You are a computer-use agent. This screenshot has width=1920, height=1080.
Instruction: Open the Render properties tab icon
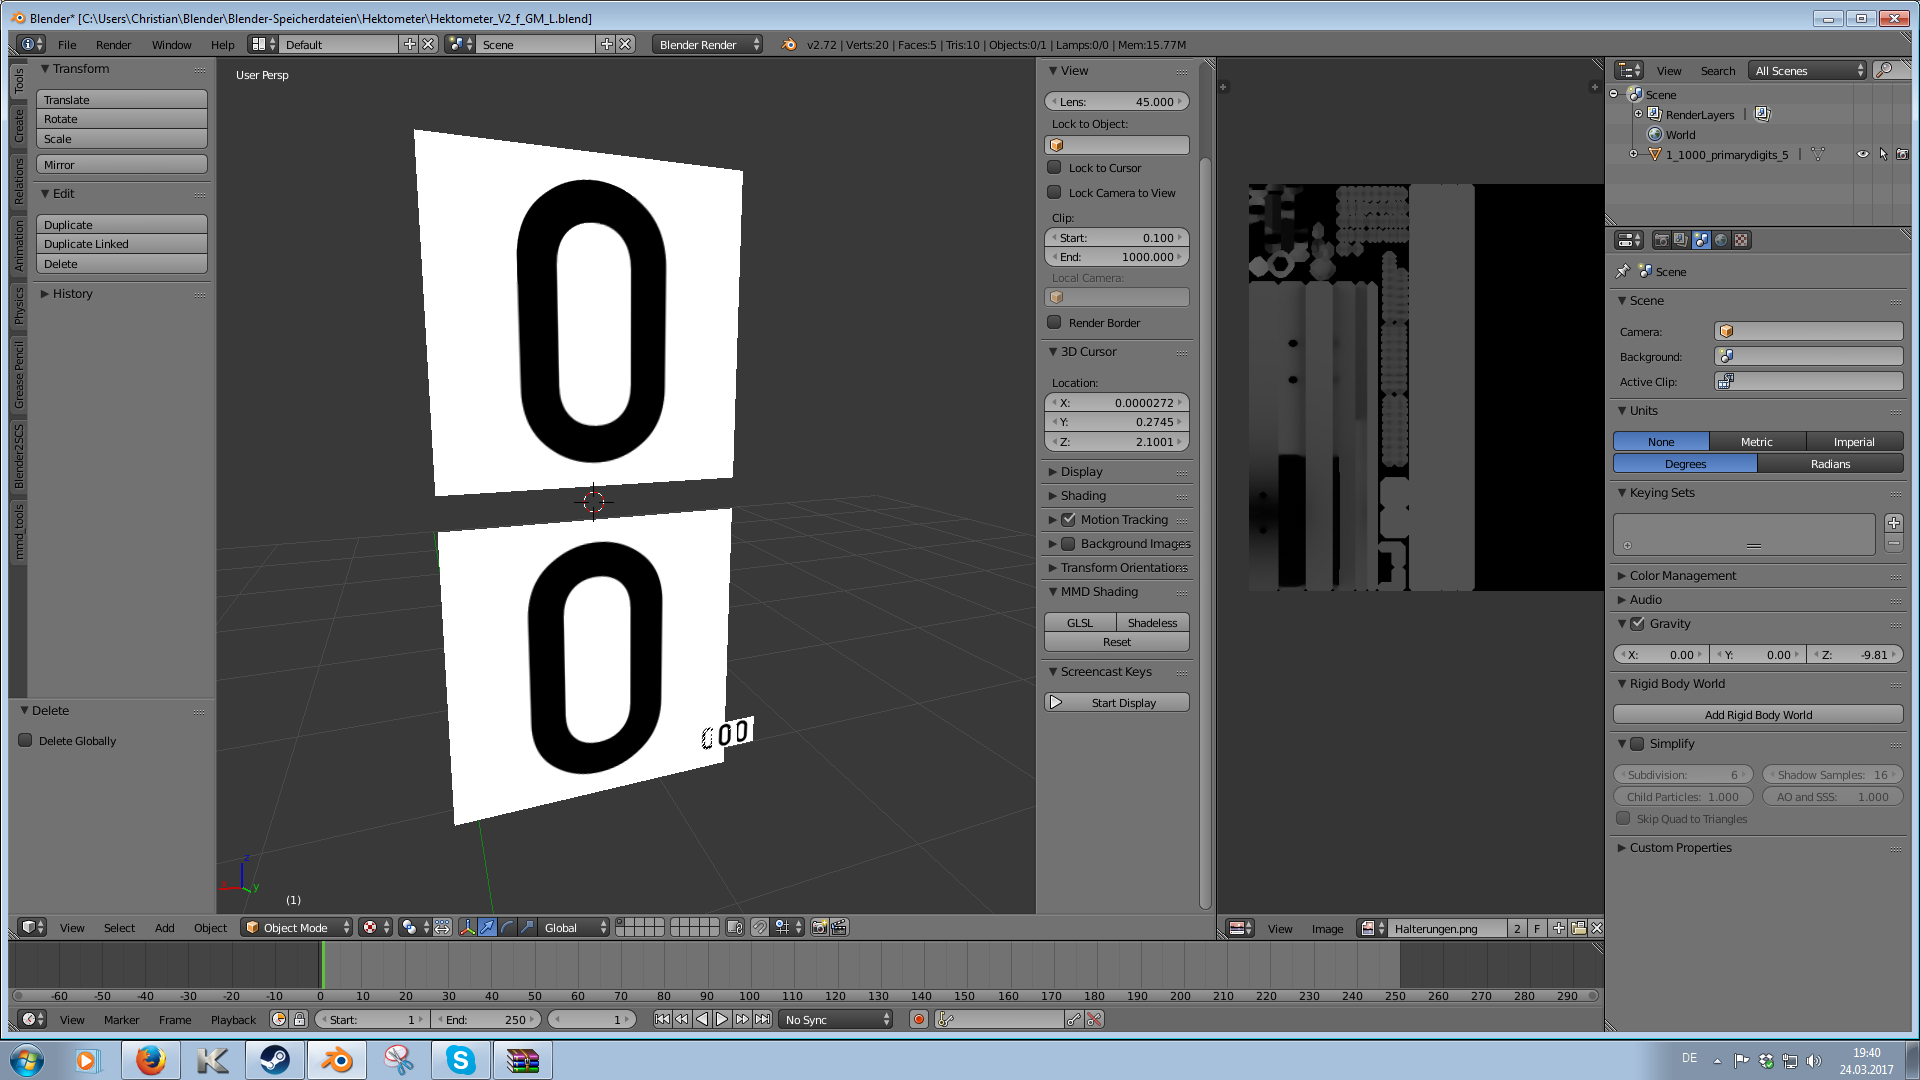[1661, 240]
